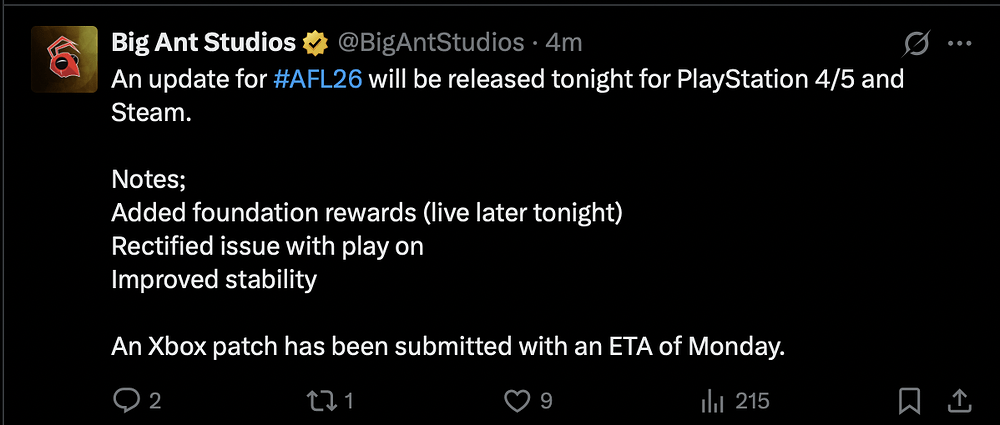Open the post via first text line
1000x425 pixels.
[600, 79]
